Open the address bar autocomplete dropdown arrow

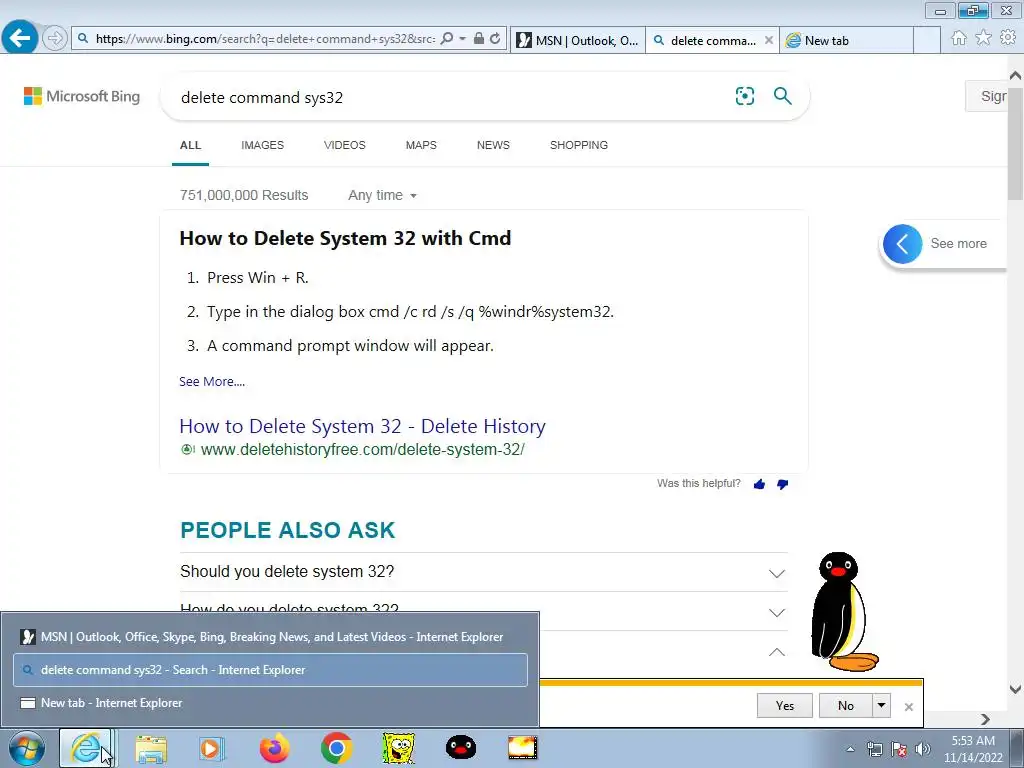(x=462, y=39)
